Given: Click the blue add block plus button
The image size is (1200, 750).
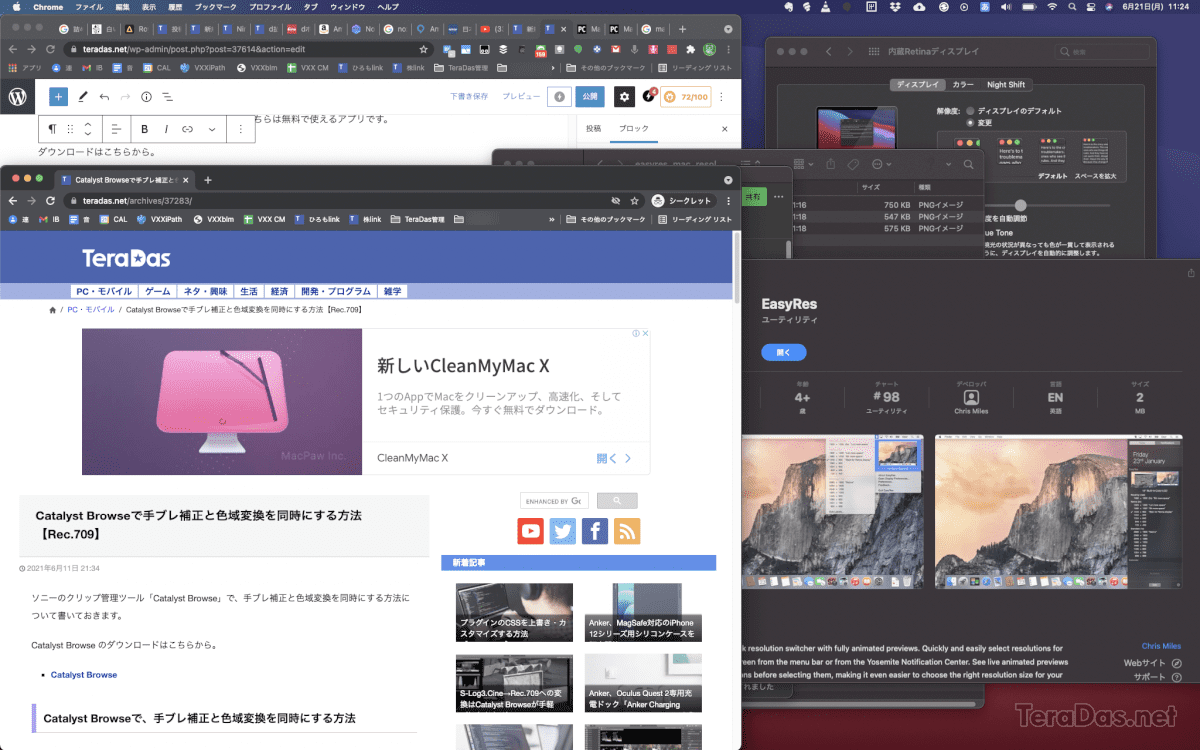Looking at the screenshot, I should click(59, 97).
